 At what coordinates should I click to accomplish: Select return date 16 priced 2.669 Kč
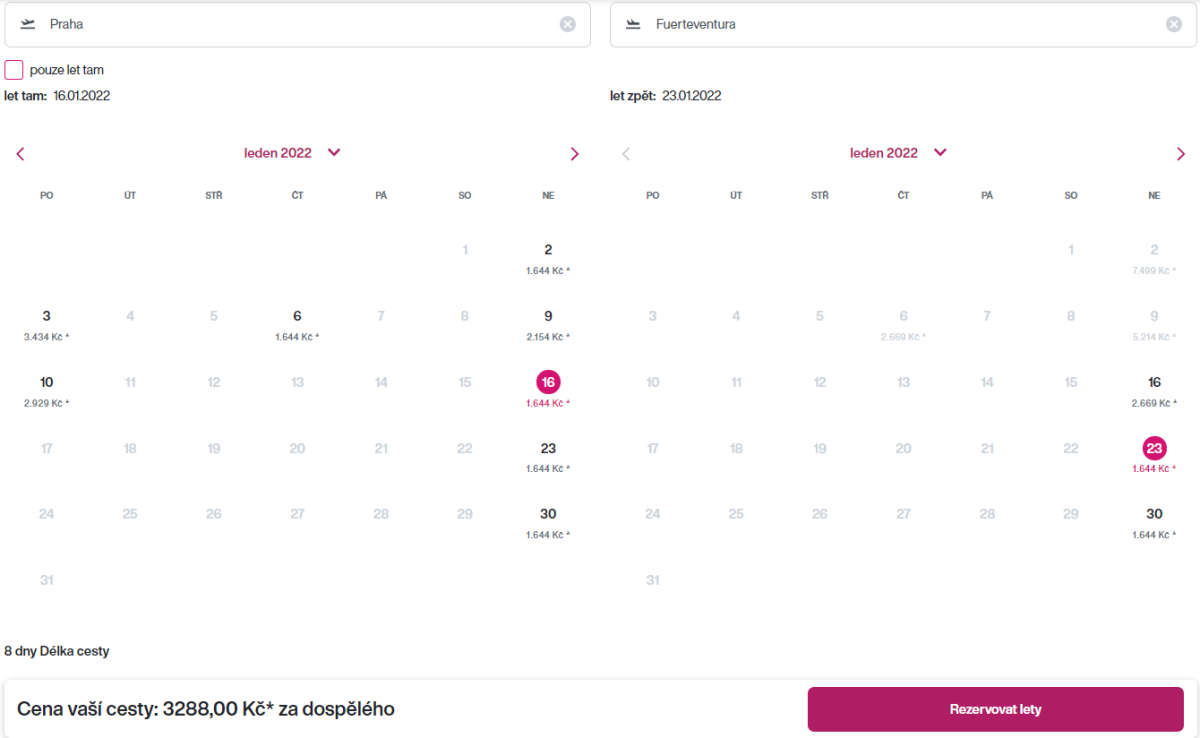1154,388
